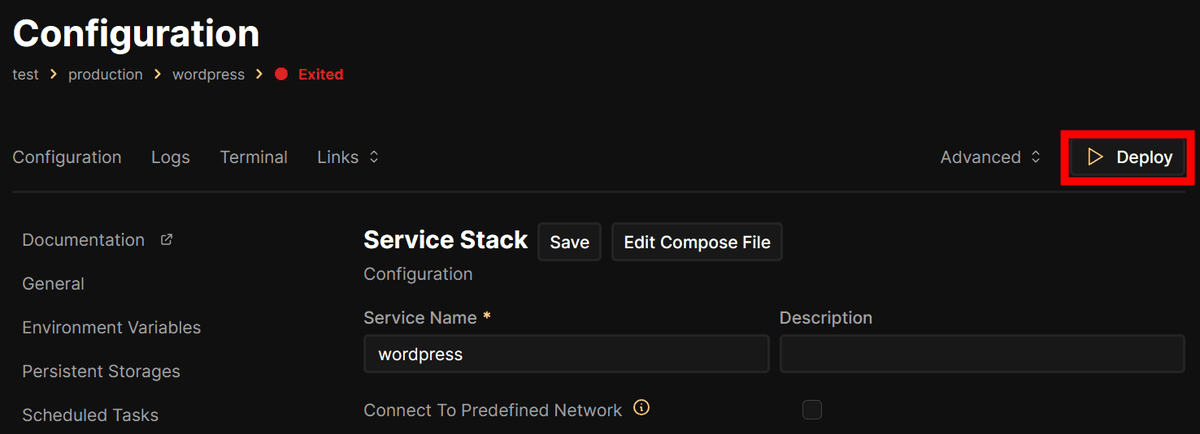Enable Connect To Predefined Network checkbox
This screenshot has height=434, width=1200.
[812, 410]
